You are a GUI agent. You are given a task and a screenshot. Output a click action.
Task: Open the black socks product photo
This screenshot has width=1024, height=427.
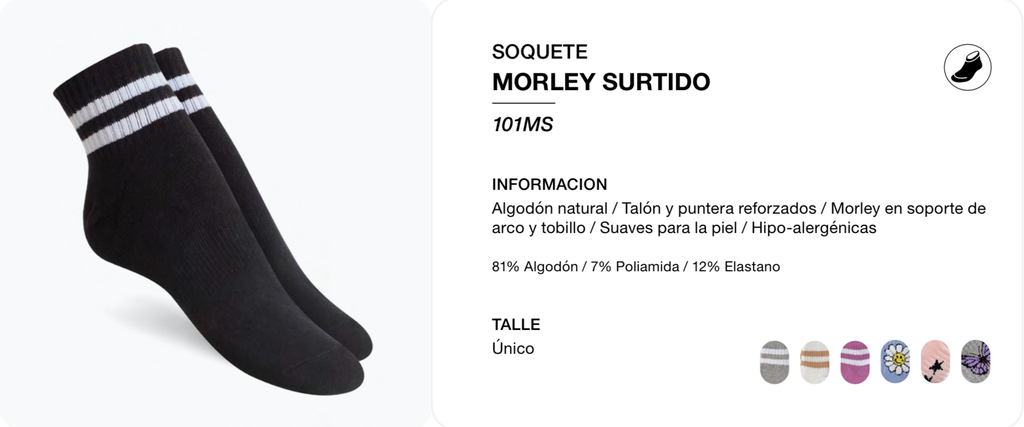(213, 219)
